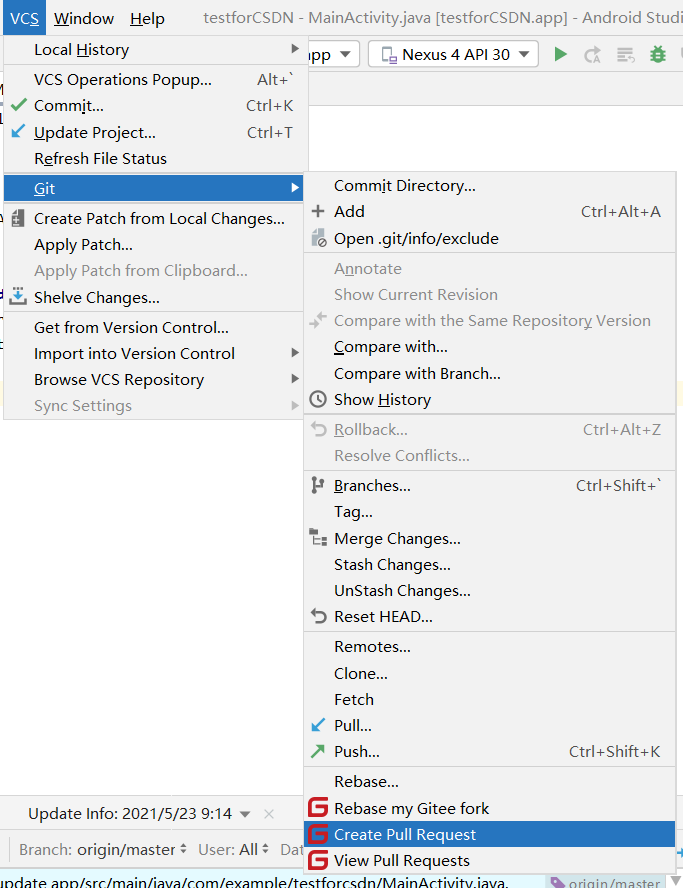
Task: Click Gitee logo beside View Pull Requests
Action: [x=318, y=860]
